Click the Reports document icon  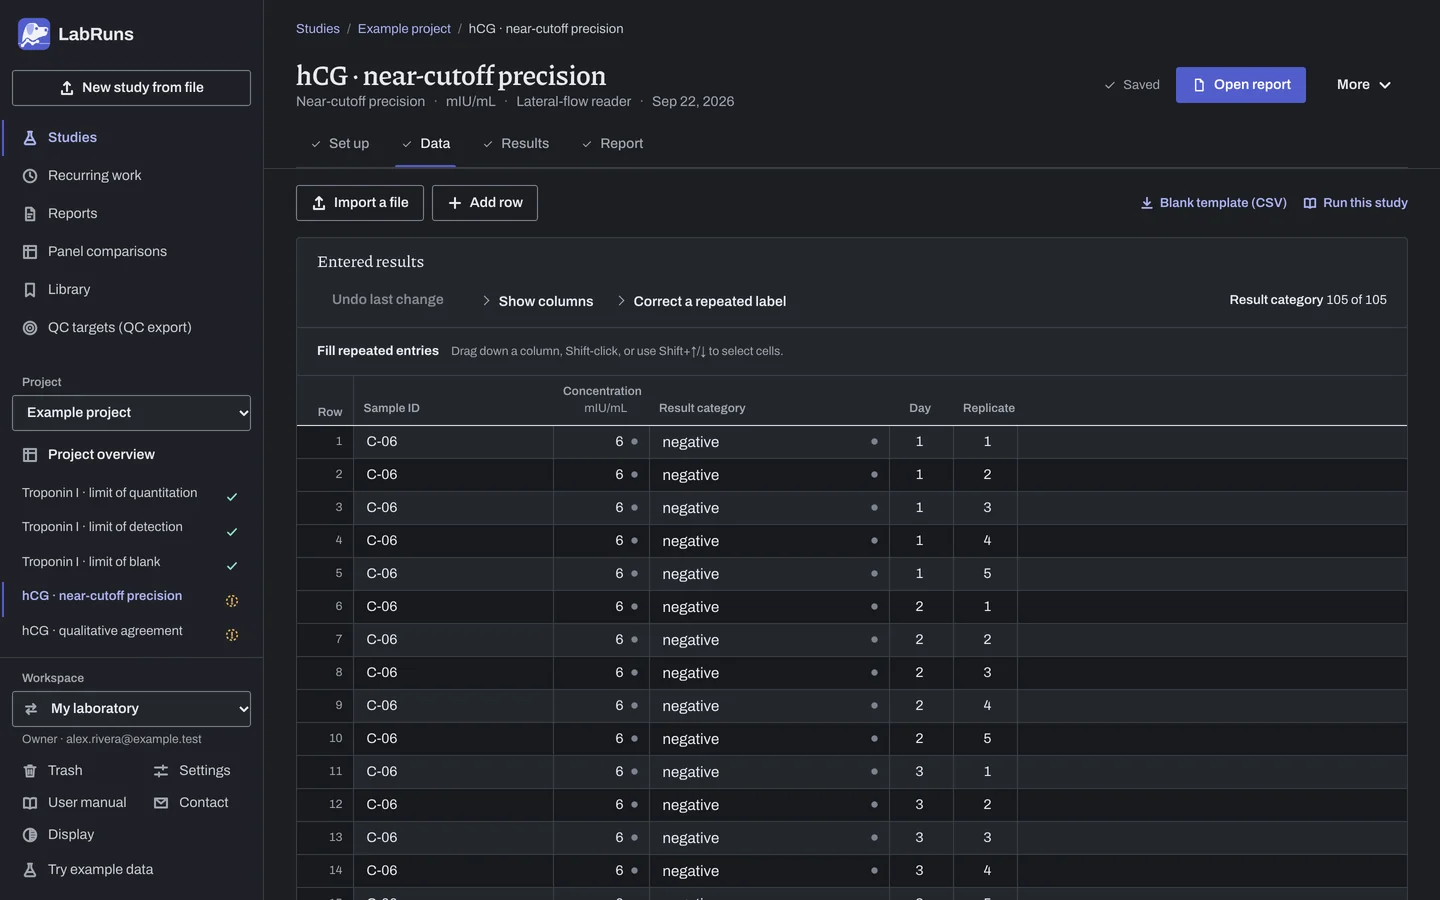30,214
